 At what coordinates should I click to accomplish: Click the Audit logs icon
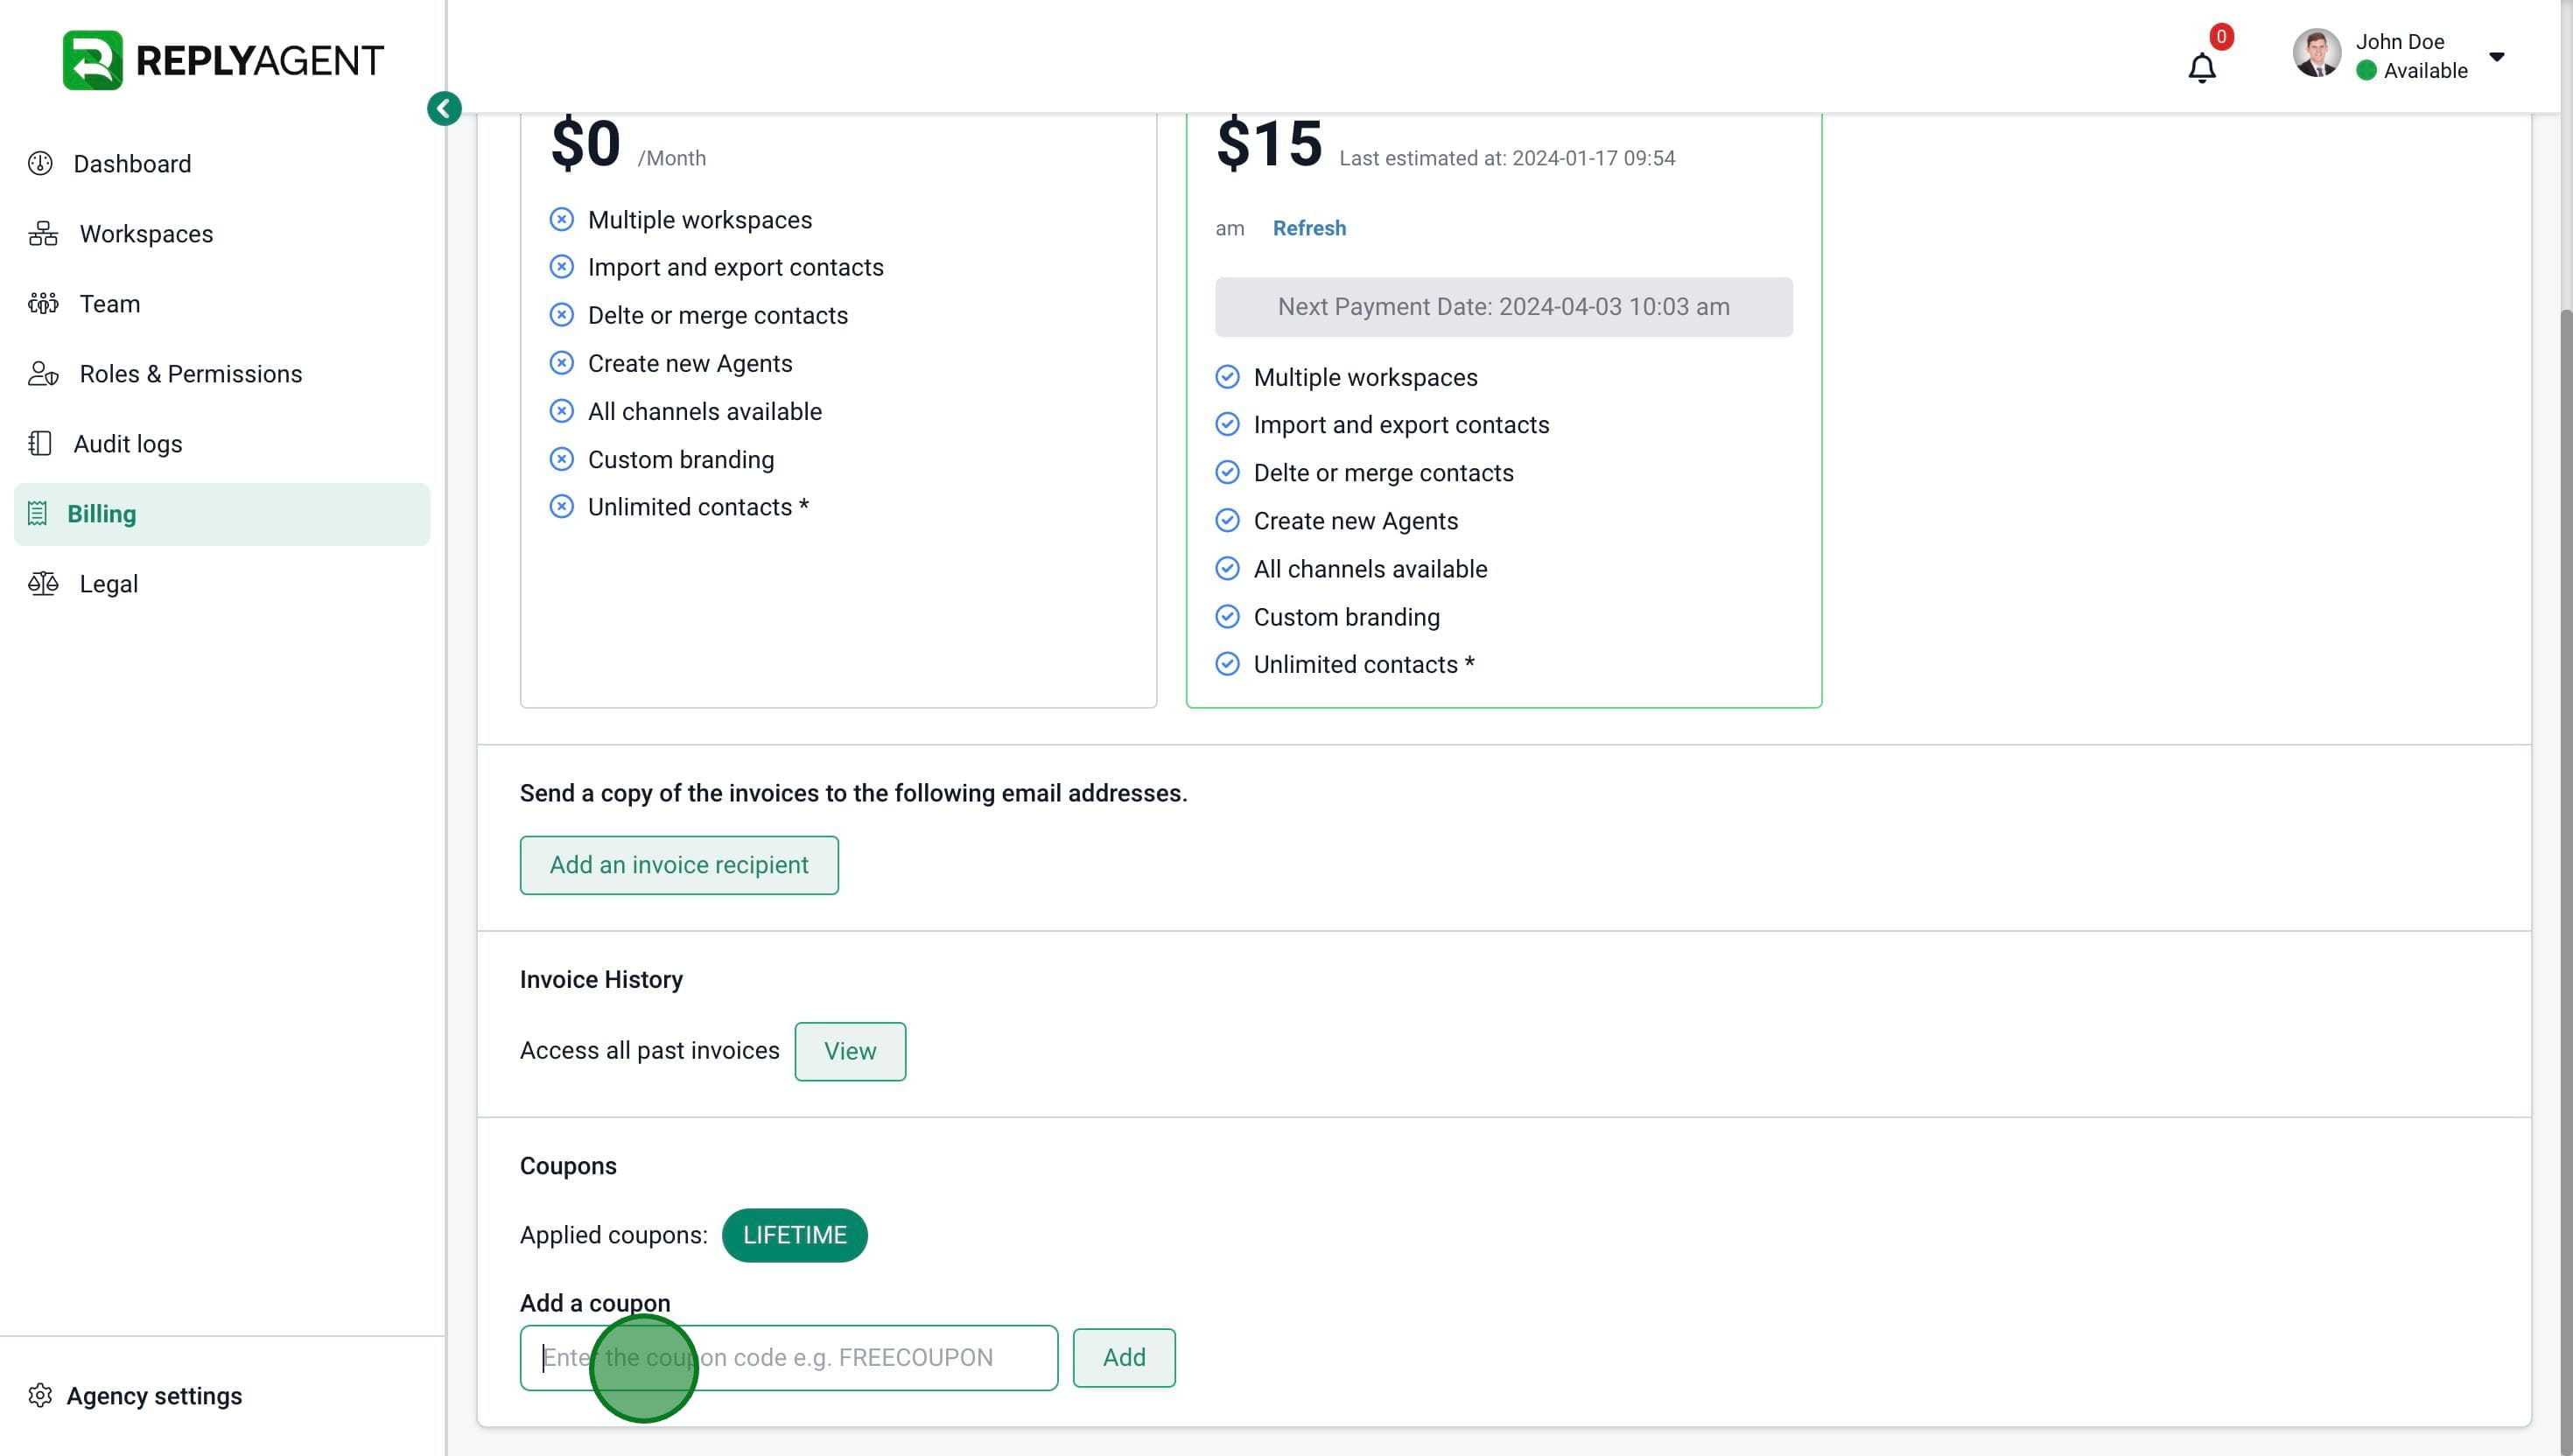coord(40,444)
